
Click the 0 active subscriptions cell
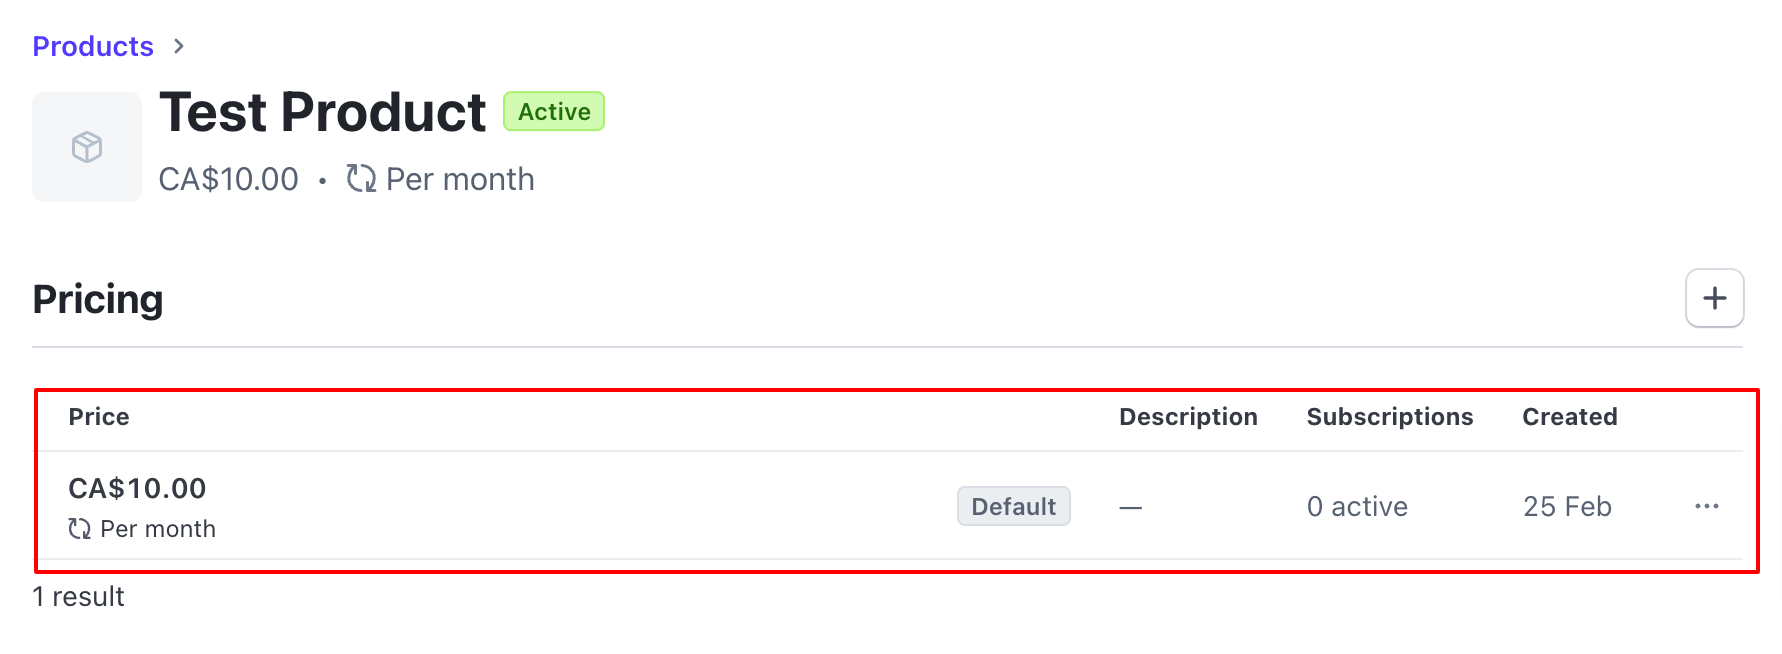click(1357, 507)
